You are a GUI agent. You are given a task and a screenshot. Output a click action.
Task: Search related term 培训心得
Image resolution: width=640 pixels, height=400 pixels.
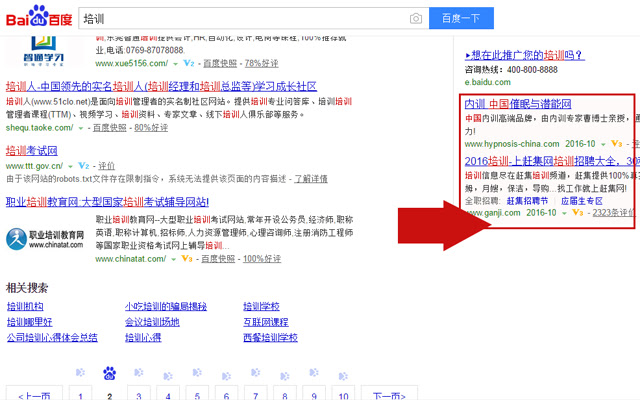[x=143, y=338]
